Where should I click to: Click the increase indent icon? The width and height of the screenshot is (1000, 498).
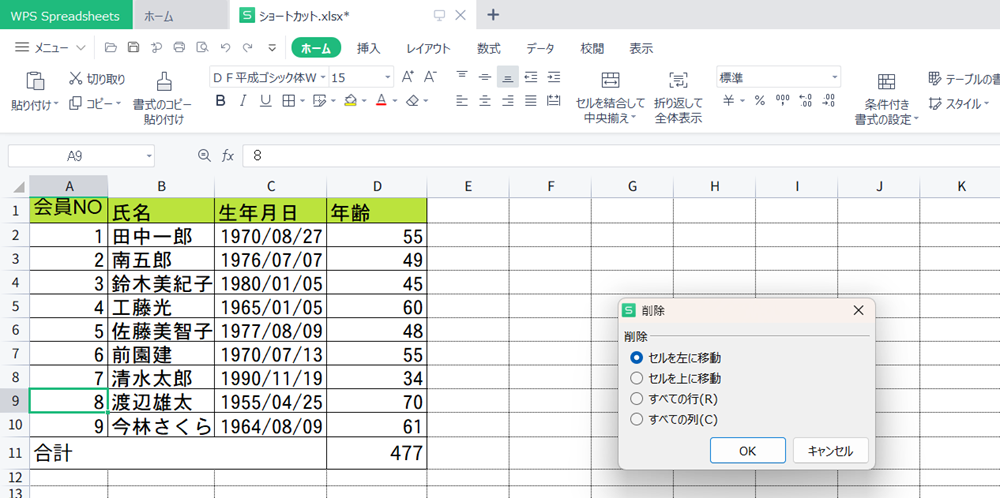(554, 77)
